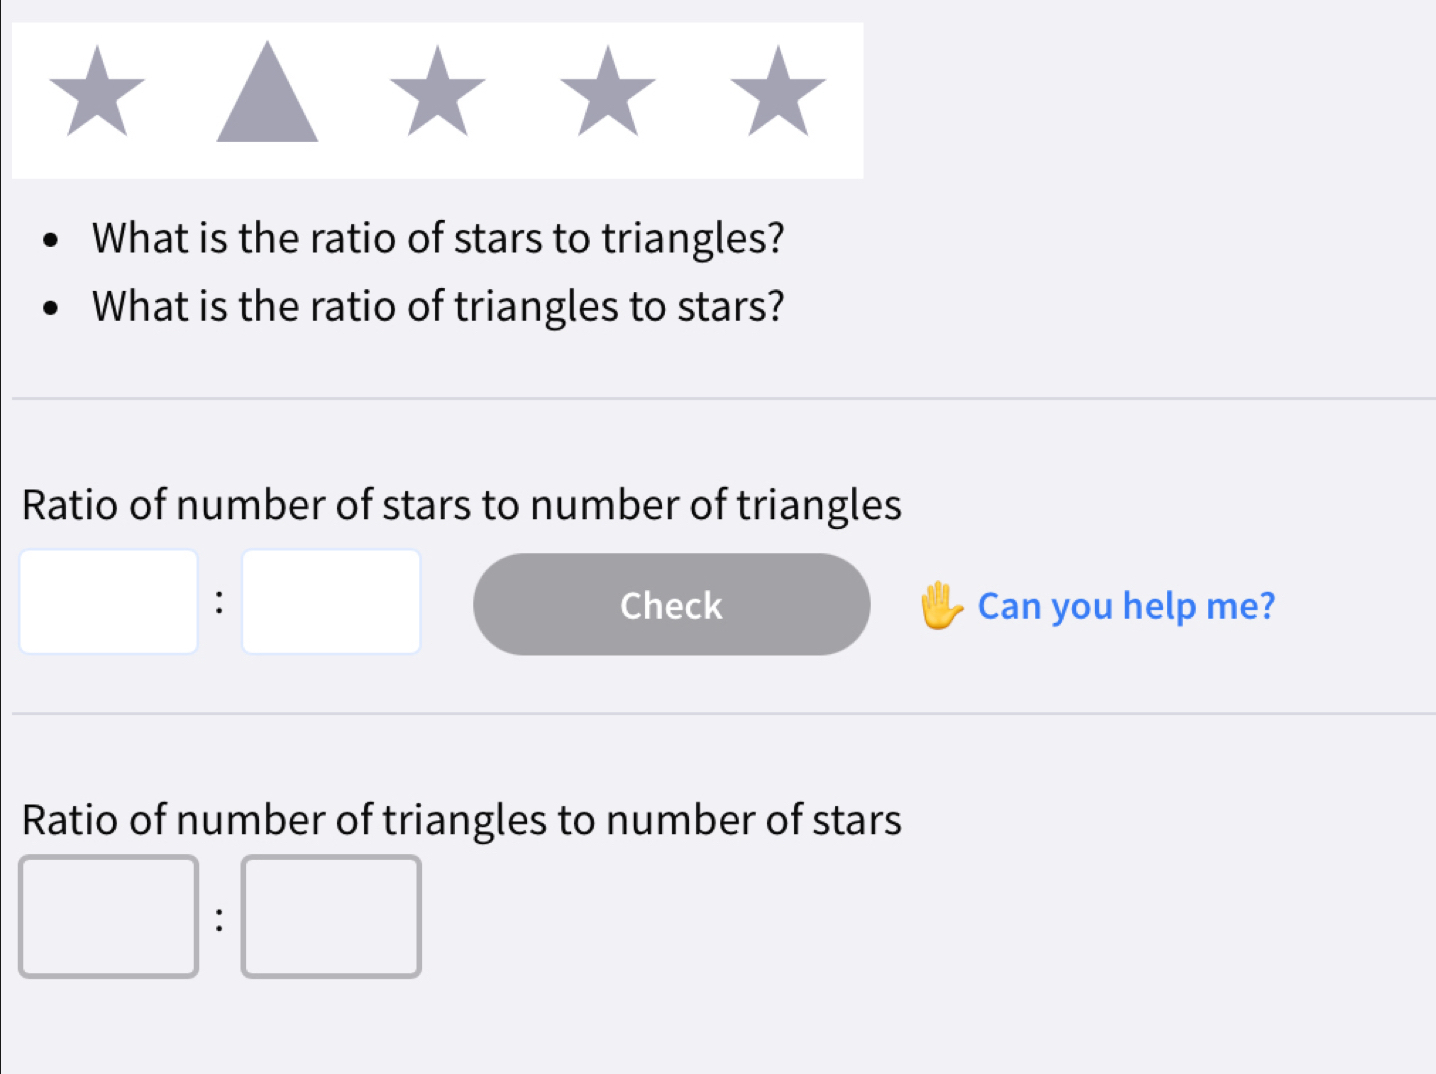Click the fourth shape in the row
The image size is (1436, 1074).
(607, 93)
